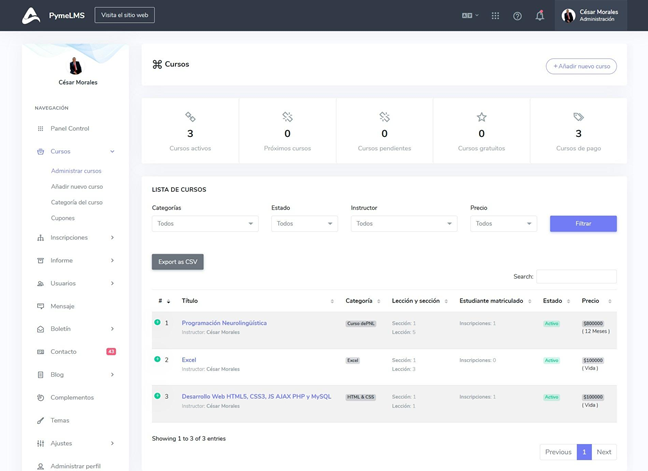Focus the Search input field

pyautogui.click(x=576, y=276)
